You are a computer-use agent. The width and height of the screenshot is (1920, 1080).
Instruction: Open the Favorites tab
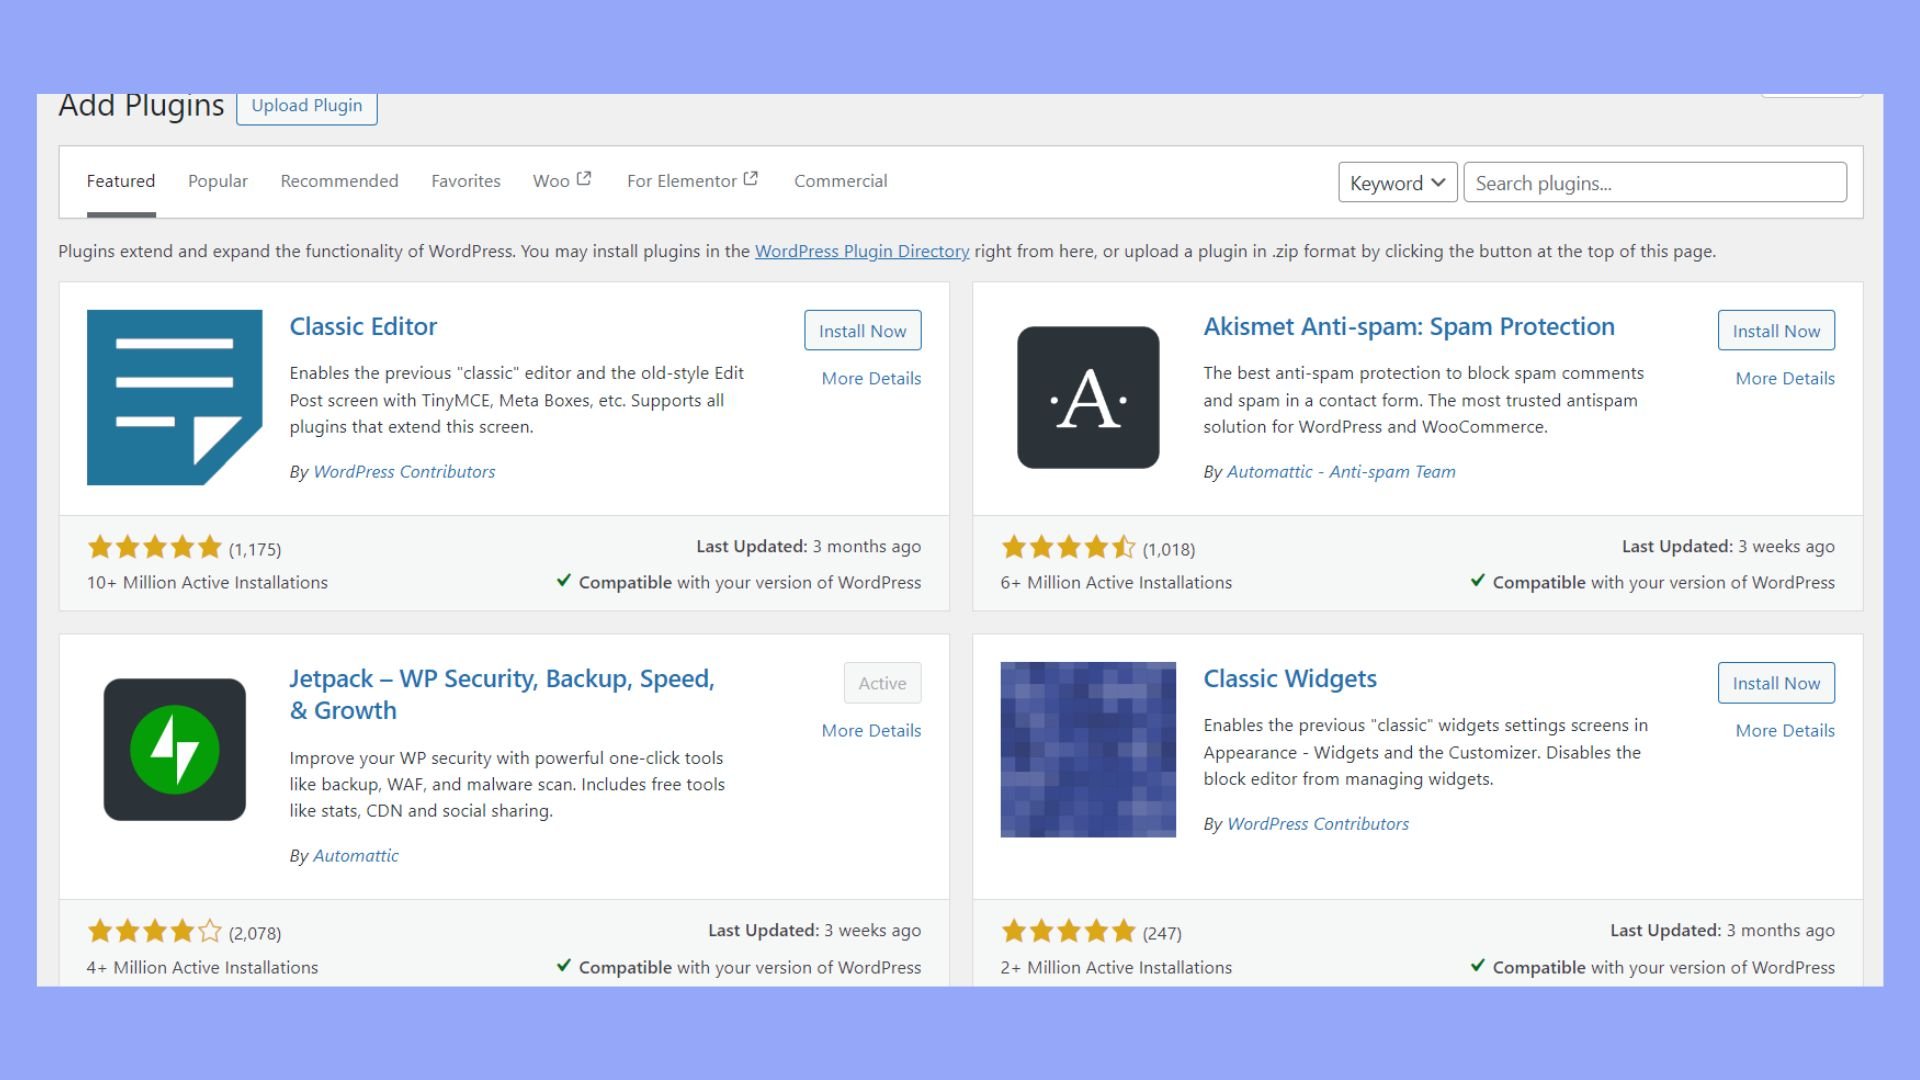pos(465,181)
